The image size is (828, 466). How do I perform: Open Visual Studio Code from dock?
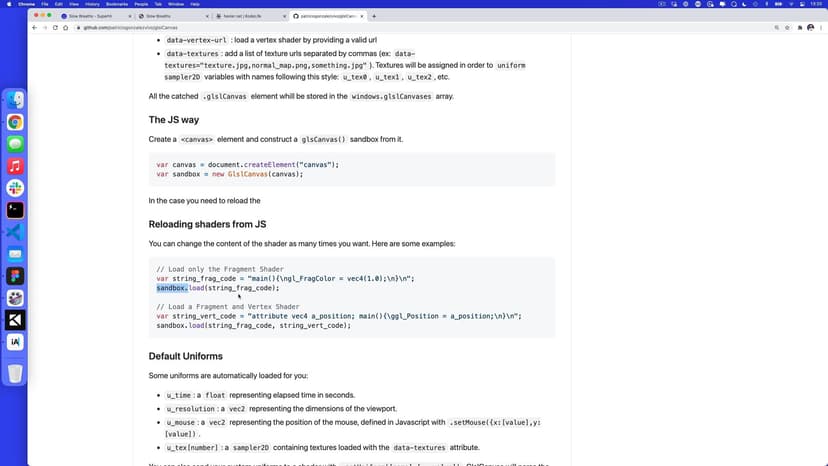click(x=15, y=232)
